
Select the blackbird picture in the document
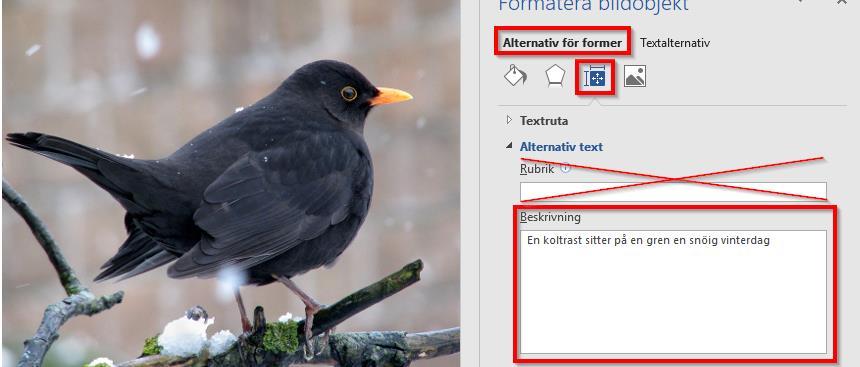pyautogui.click(x=231, y=183)
